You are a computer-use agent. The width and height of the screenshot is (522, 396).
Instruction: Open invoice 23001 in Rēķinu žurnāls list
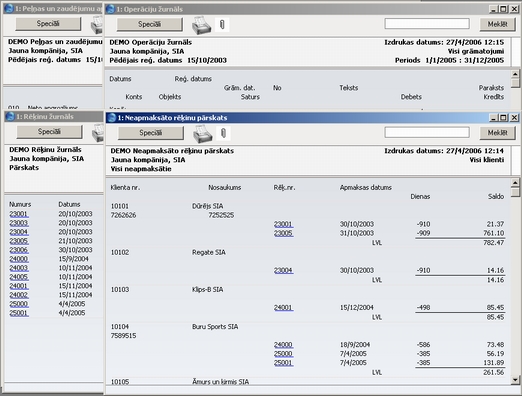click(x=19, y=214)
